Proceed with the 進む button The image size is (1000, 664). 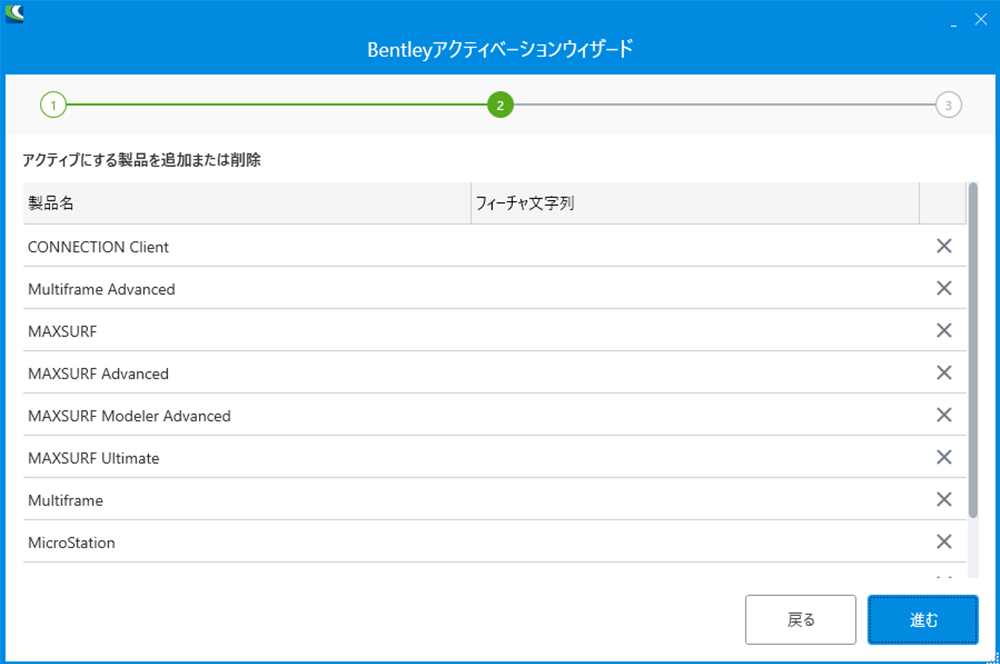pos(923,619)
